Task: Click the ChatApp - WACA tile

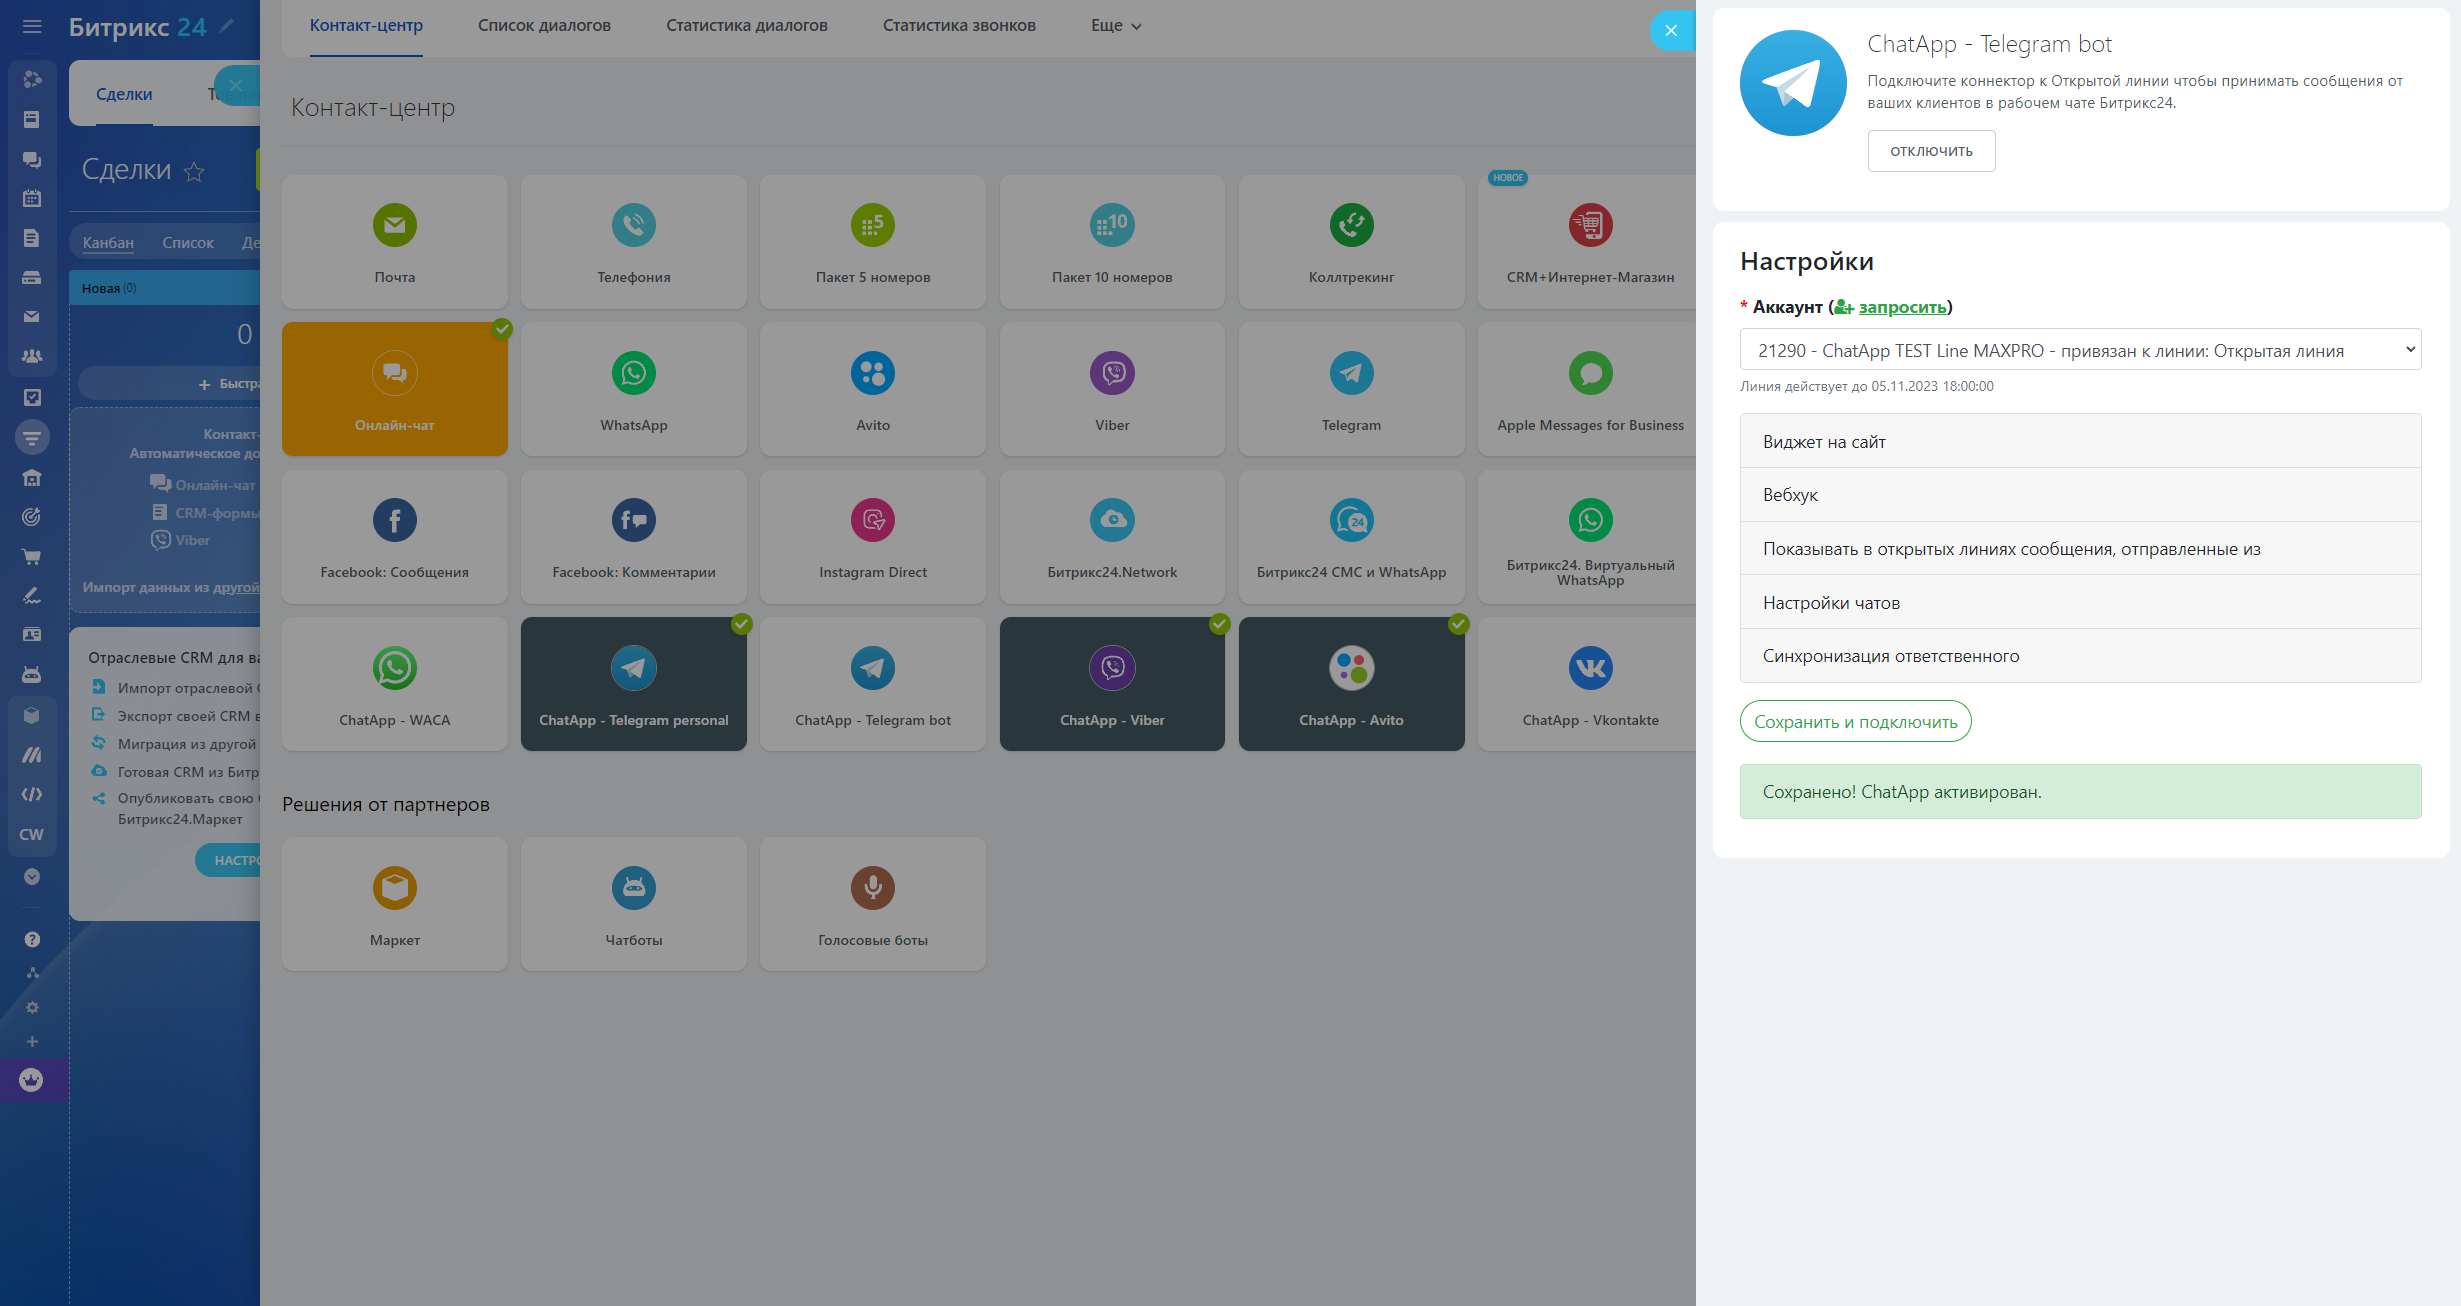Action: (x=394, y=685)
